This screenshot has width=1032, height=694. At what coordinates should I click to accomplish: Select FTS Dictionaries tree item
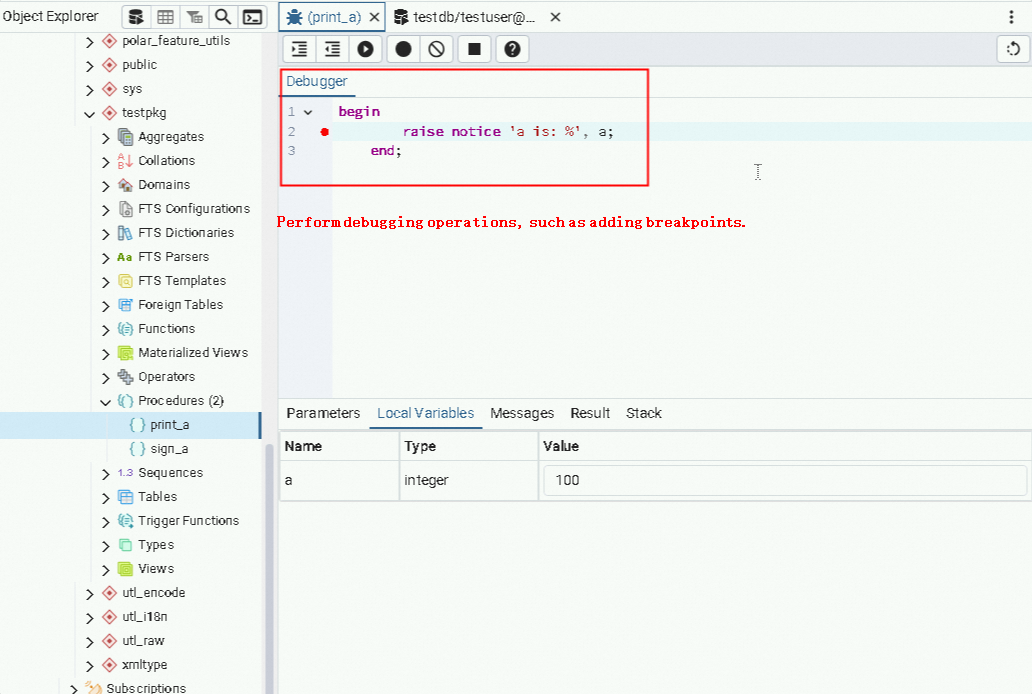(186, 233)
